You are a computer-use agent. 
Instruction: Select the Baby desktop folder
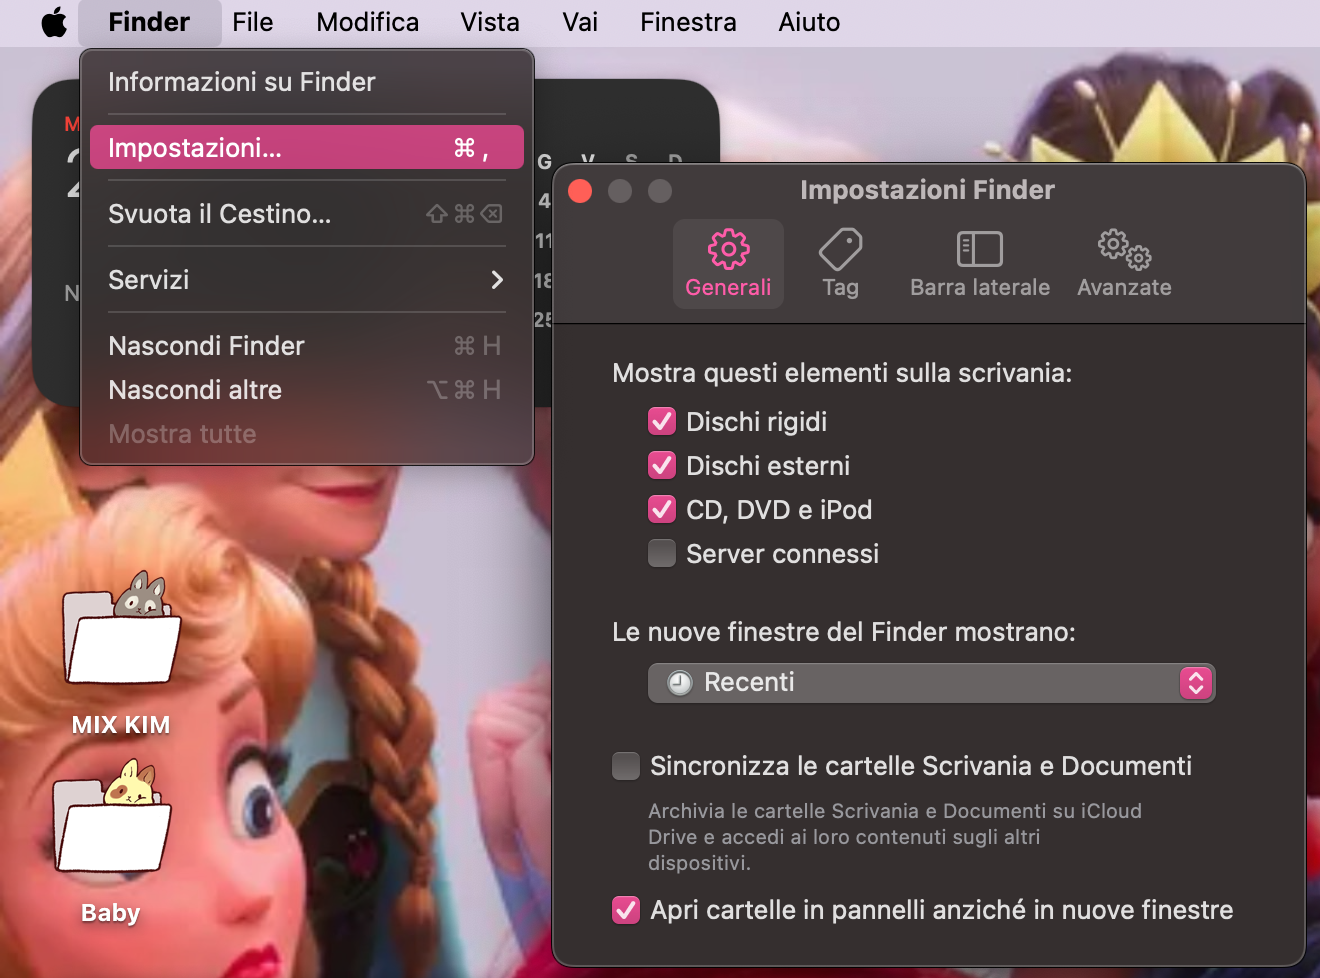(111, 842)
